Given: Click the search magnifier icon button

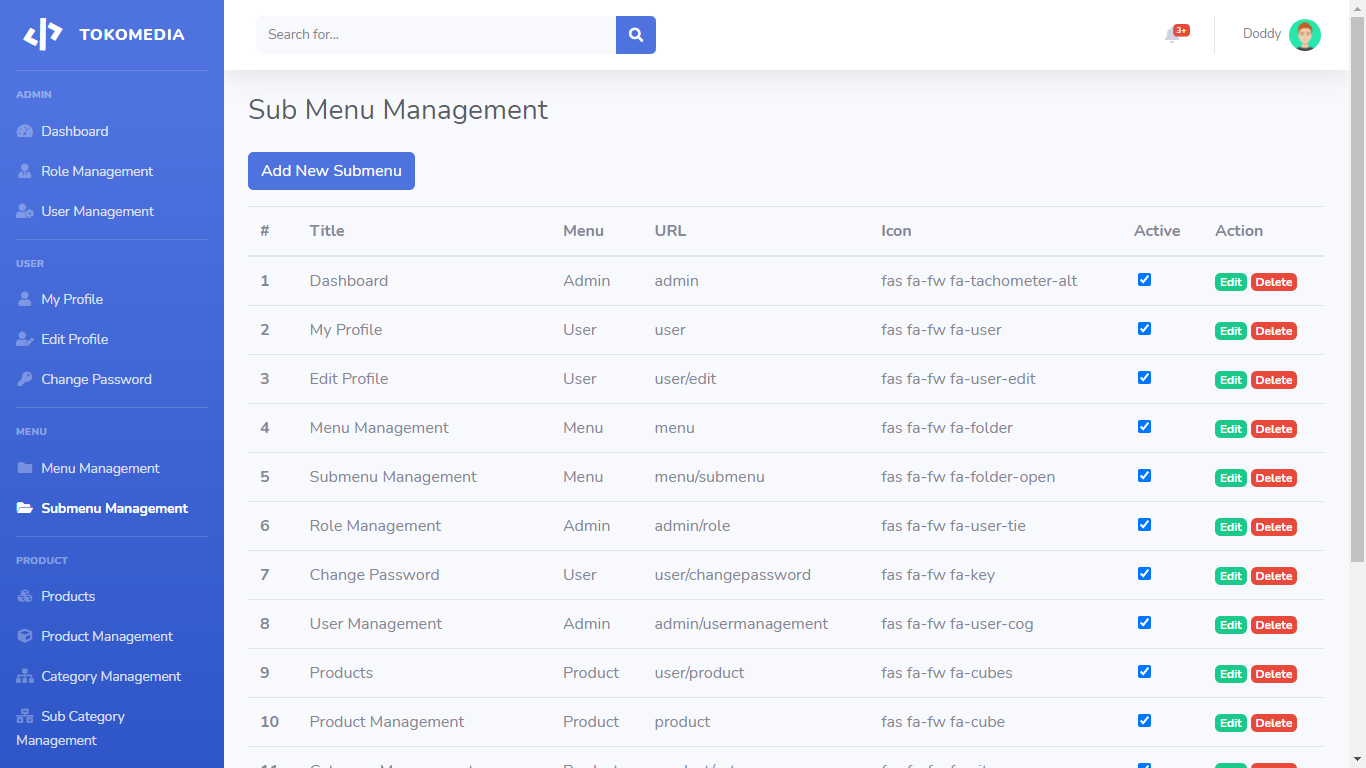Looking at the screenshot, I should [635, 35].
